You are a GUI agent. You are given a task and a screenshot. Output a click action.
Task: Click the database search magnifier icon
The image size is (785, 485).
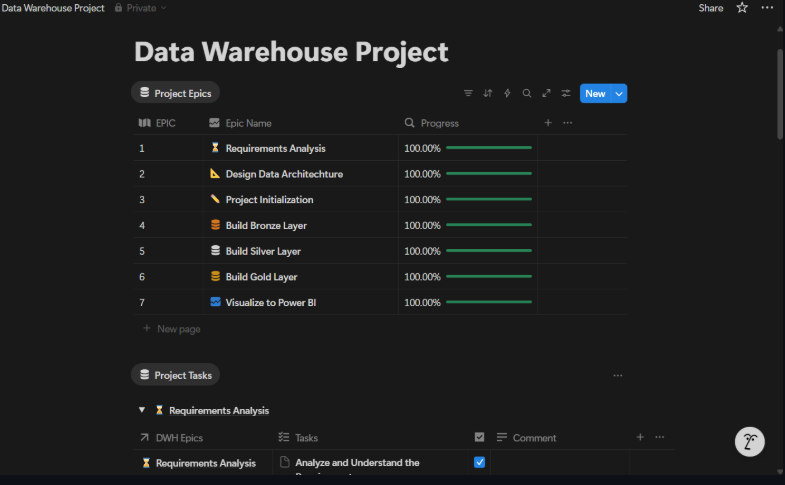click(x=527, y=94)
